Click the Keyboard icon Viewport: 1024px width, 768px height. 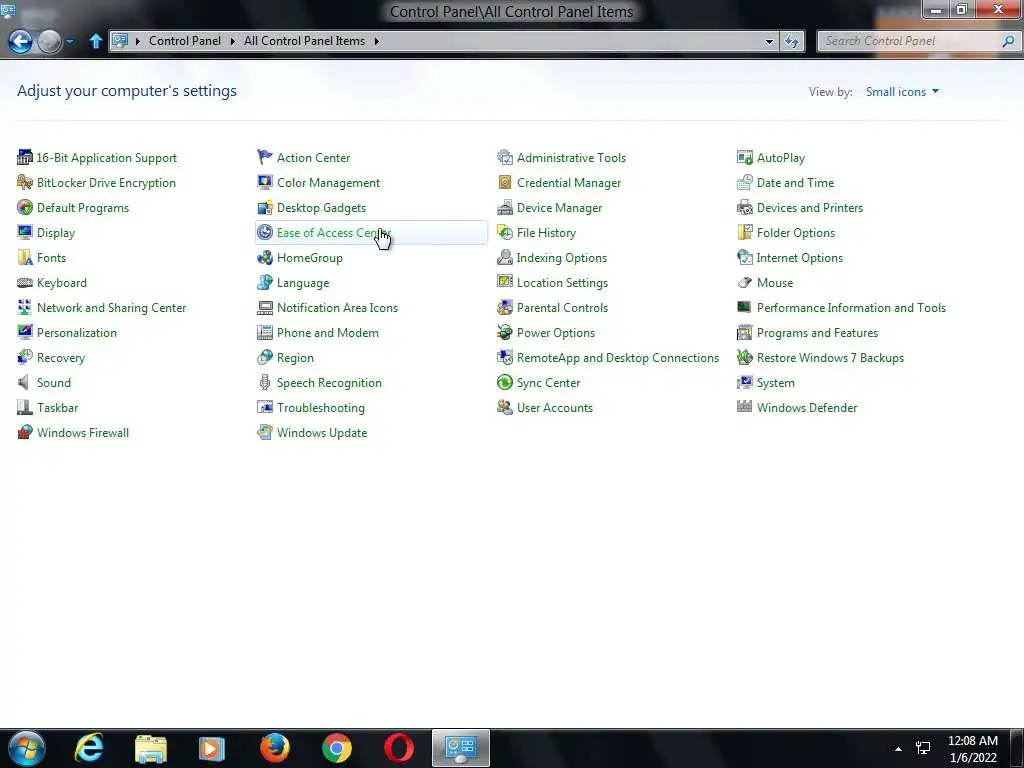click(x=25, y=283)
